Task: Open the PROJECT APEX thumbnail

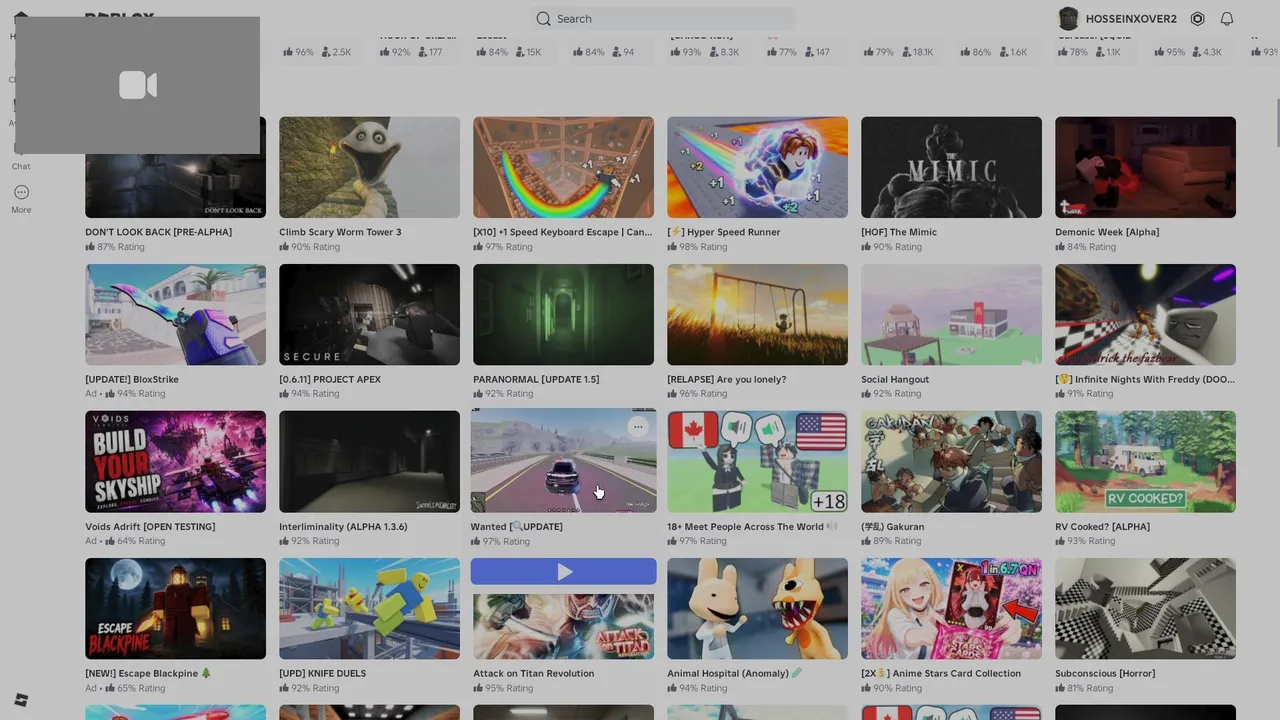Action: click(x=369, y=314)
